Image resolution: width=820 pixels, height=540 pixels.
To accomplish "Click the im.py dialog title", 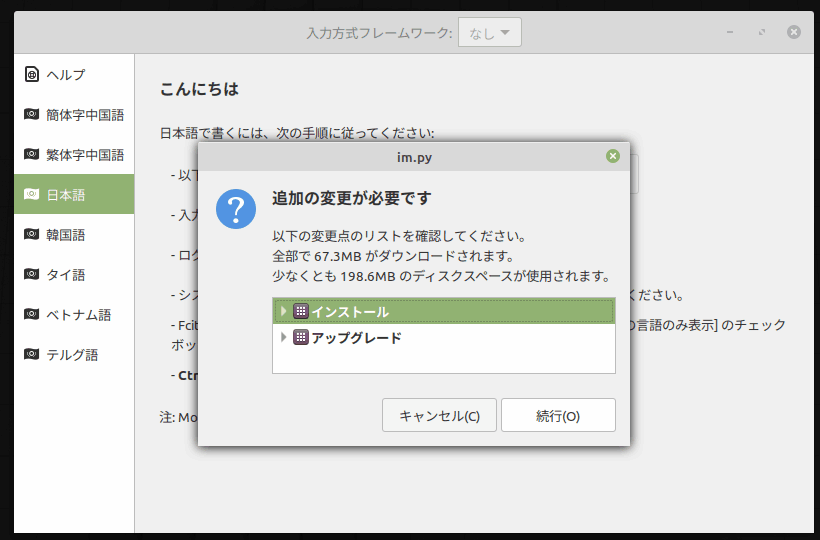I will pos(414,157).
